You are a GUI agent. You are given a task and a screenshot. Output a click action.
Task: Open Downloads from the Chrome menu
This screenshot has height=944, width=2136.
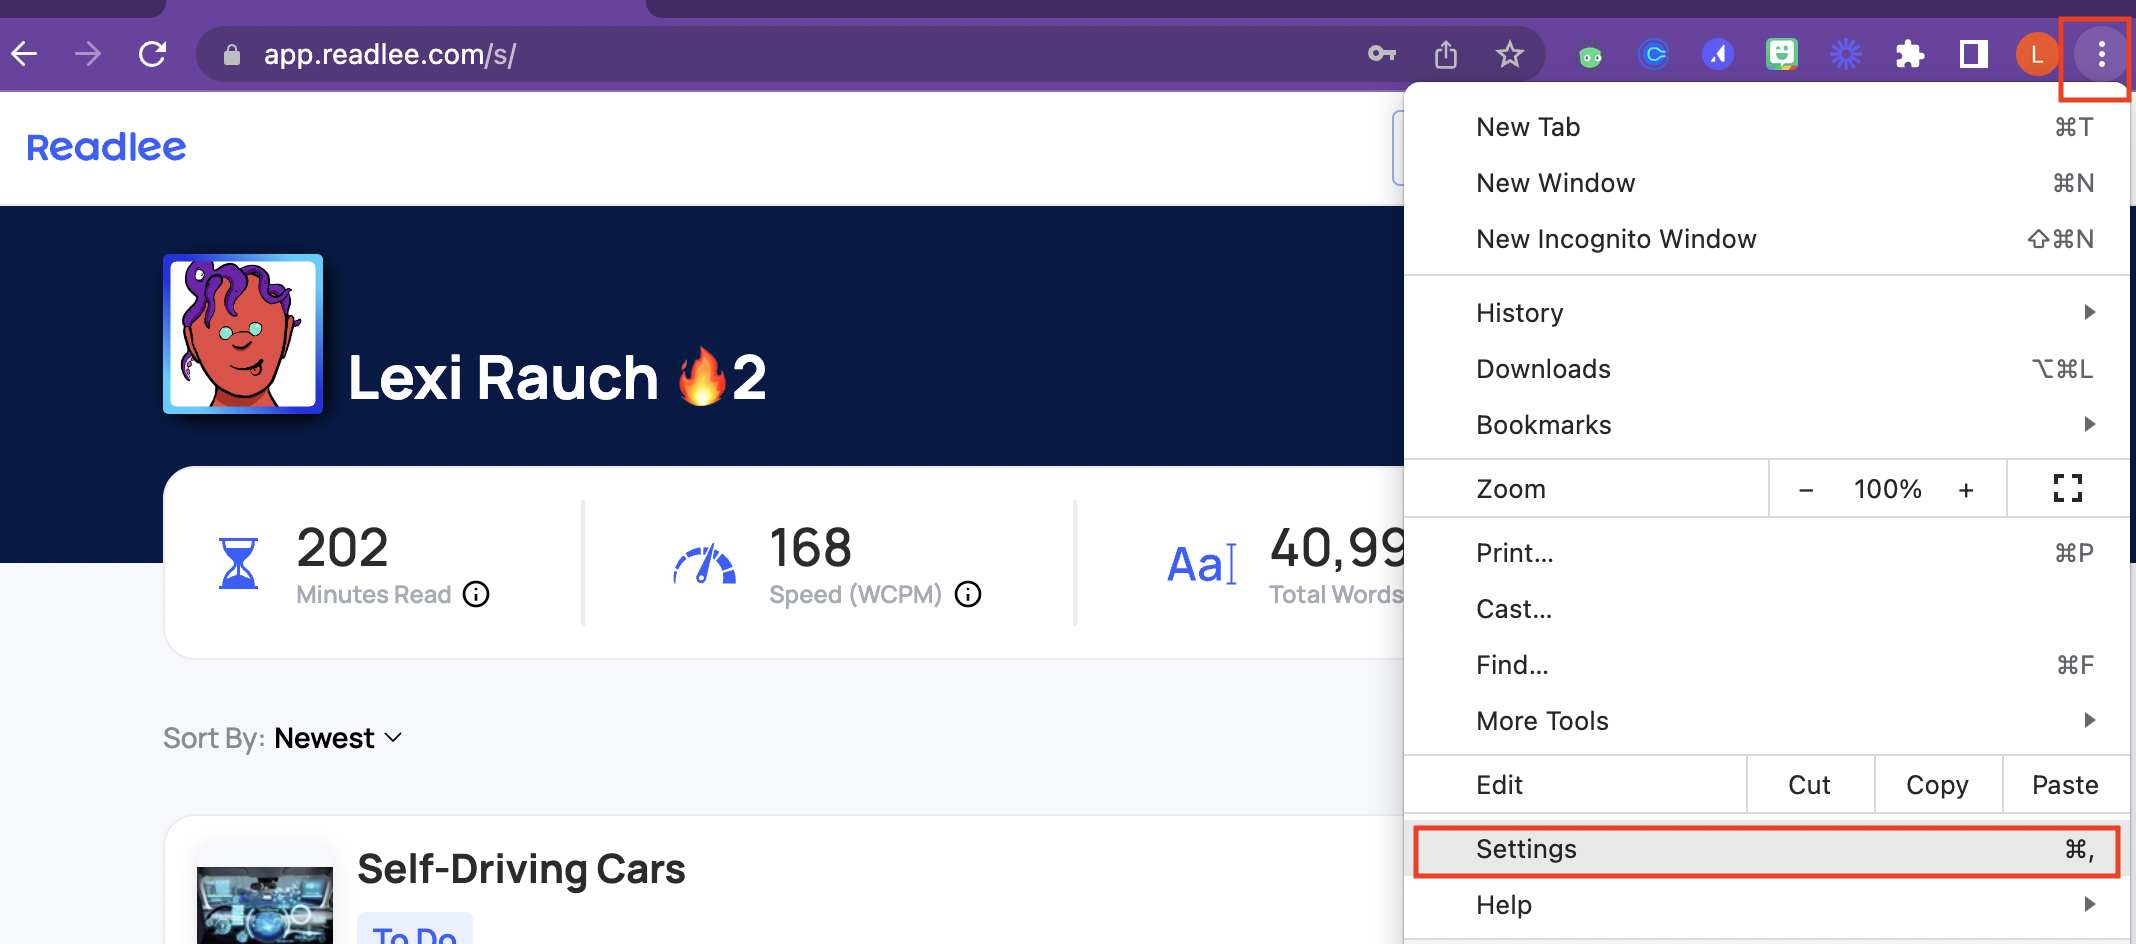point(1766,369)
